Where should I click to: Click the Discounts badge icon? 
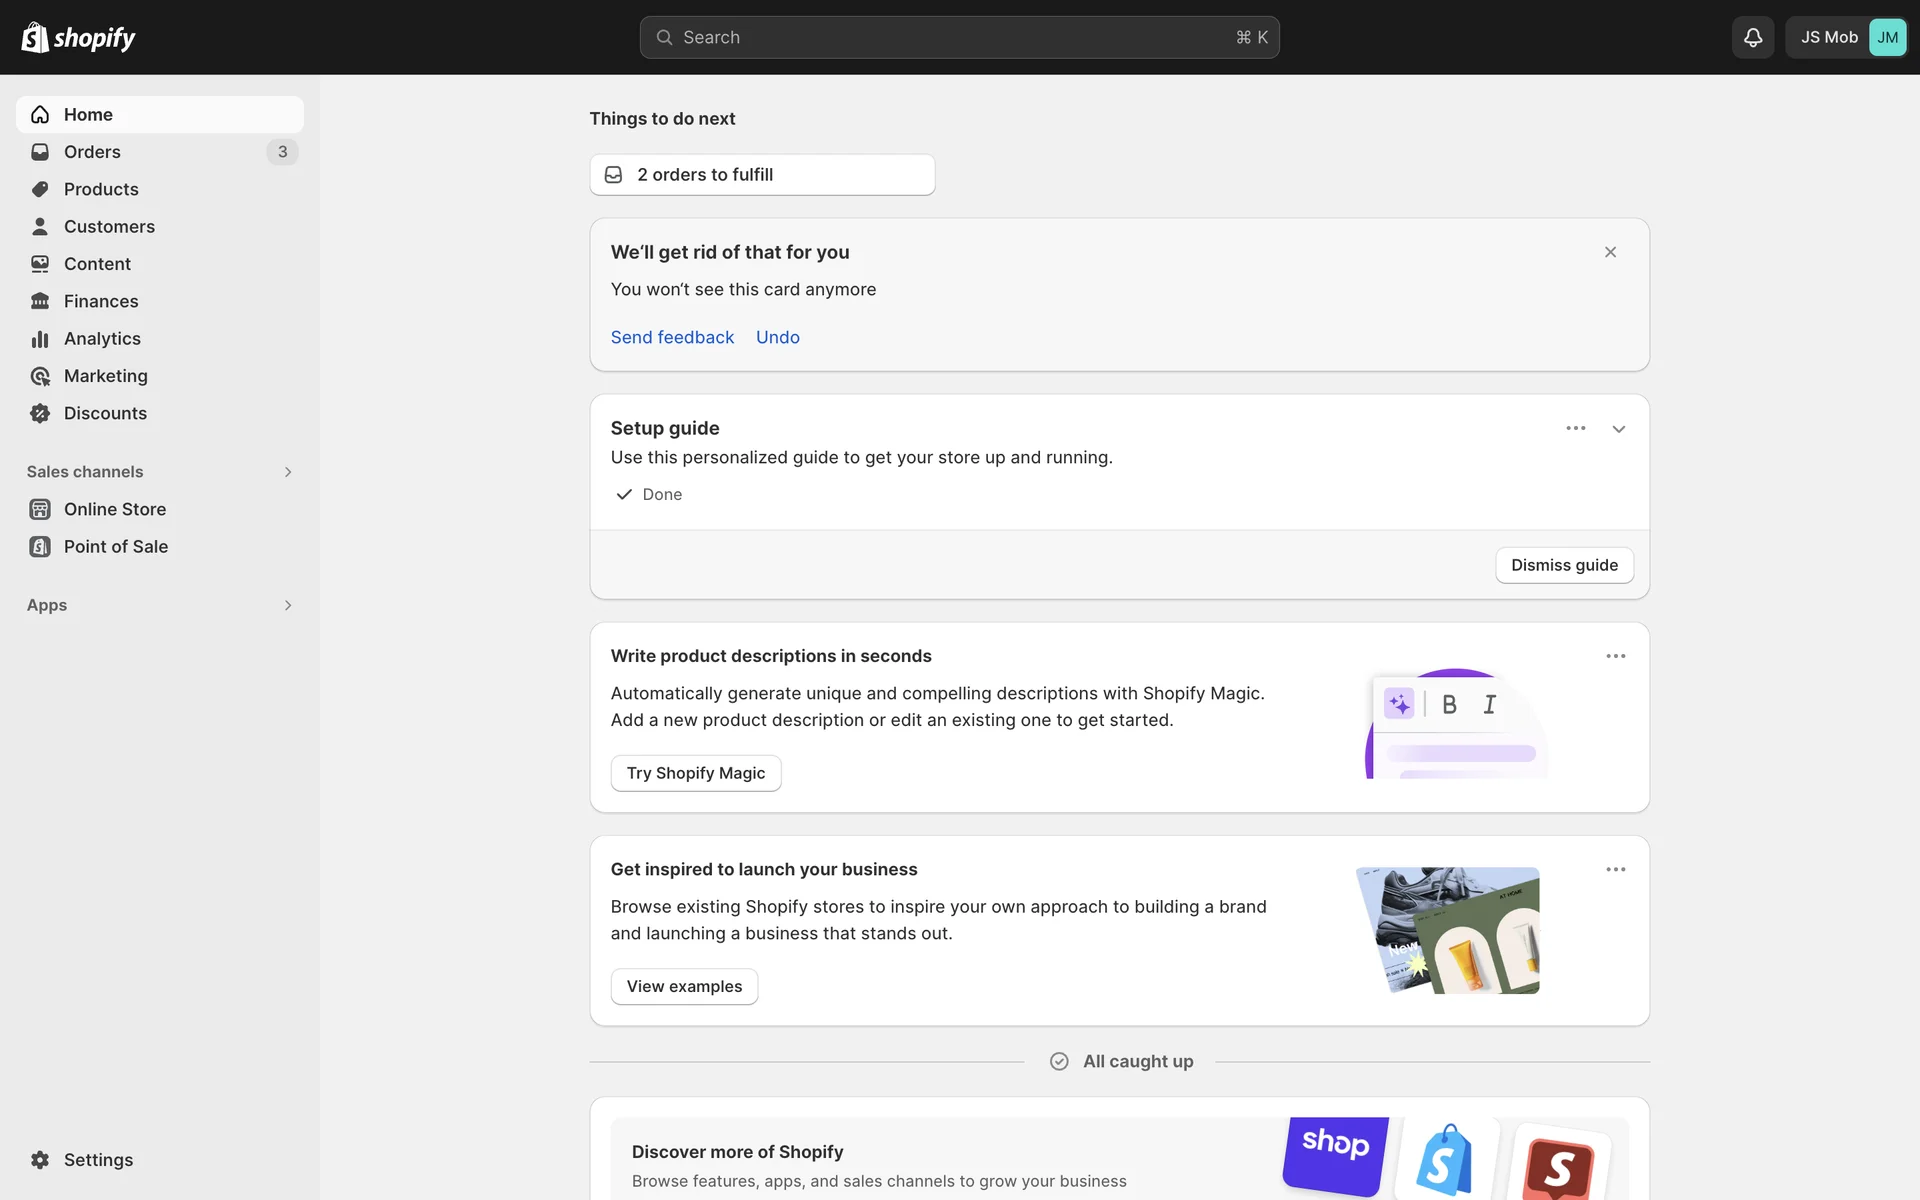click(40, 413)
